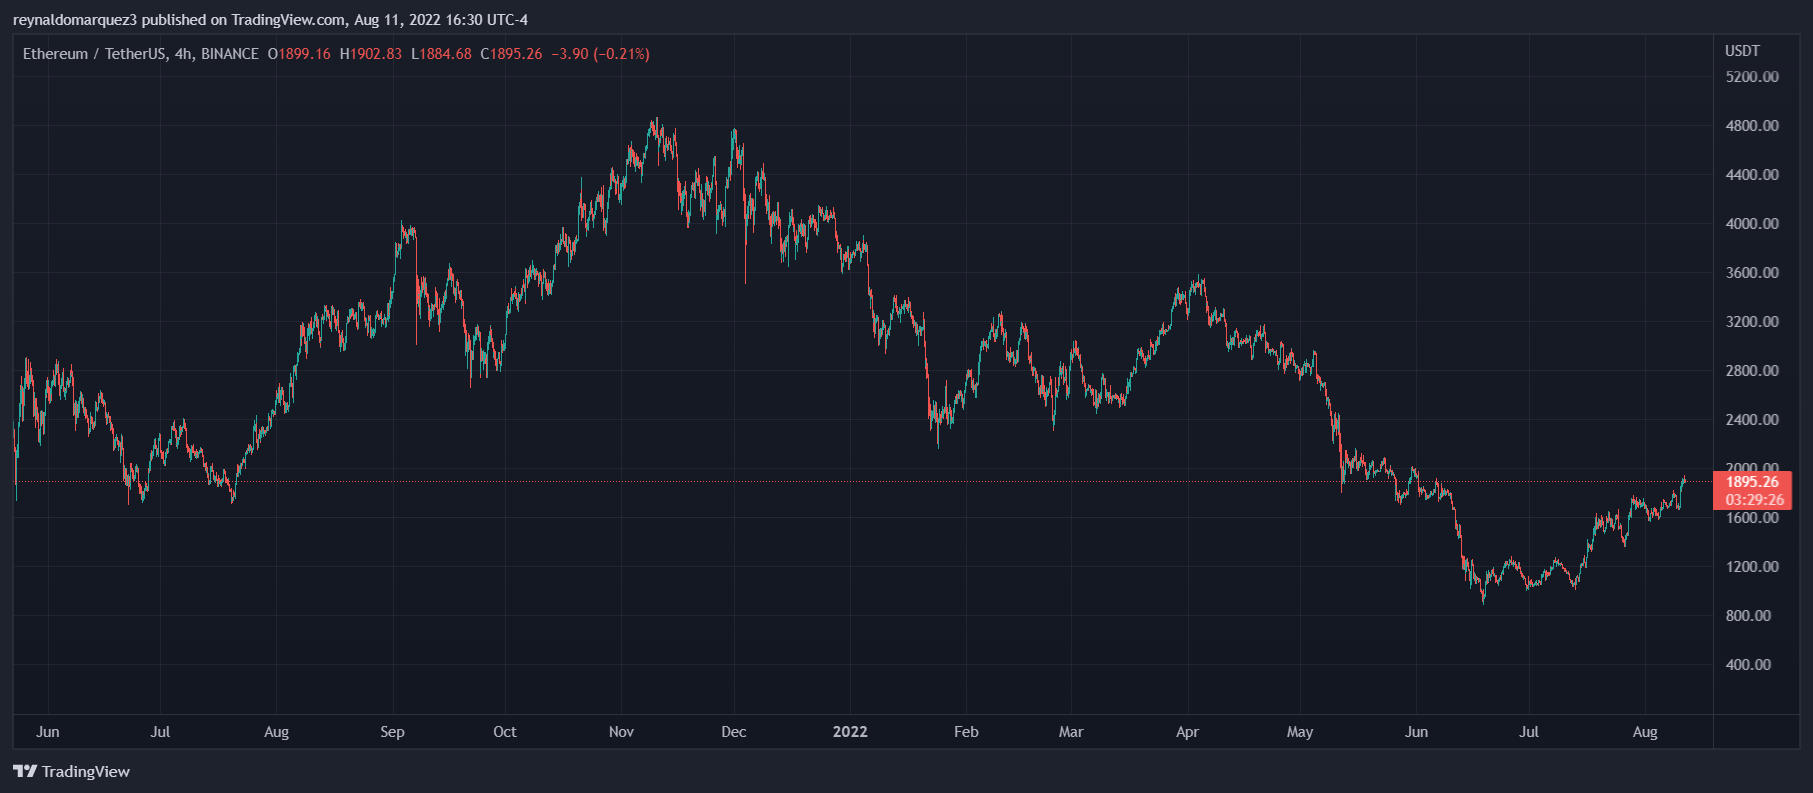The height and width of the screenshot is (793, 1813).
Task: Click the 400.00 price axis label
Action: pyautogui.click(x=1748, y=665)
